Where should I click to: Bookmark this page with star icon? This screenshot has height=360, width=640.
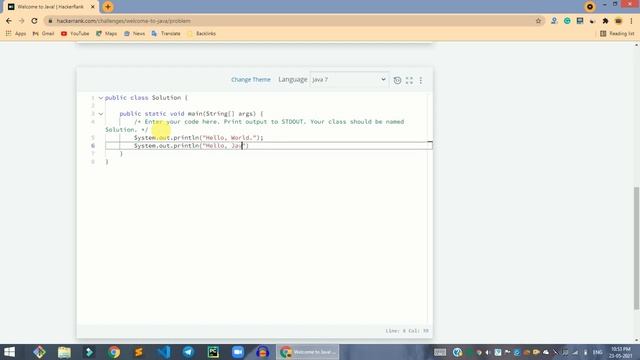pyautogui.click(x=538, y=21)
